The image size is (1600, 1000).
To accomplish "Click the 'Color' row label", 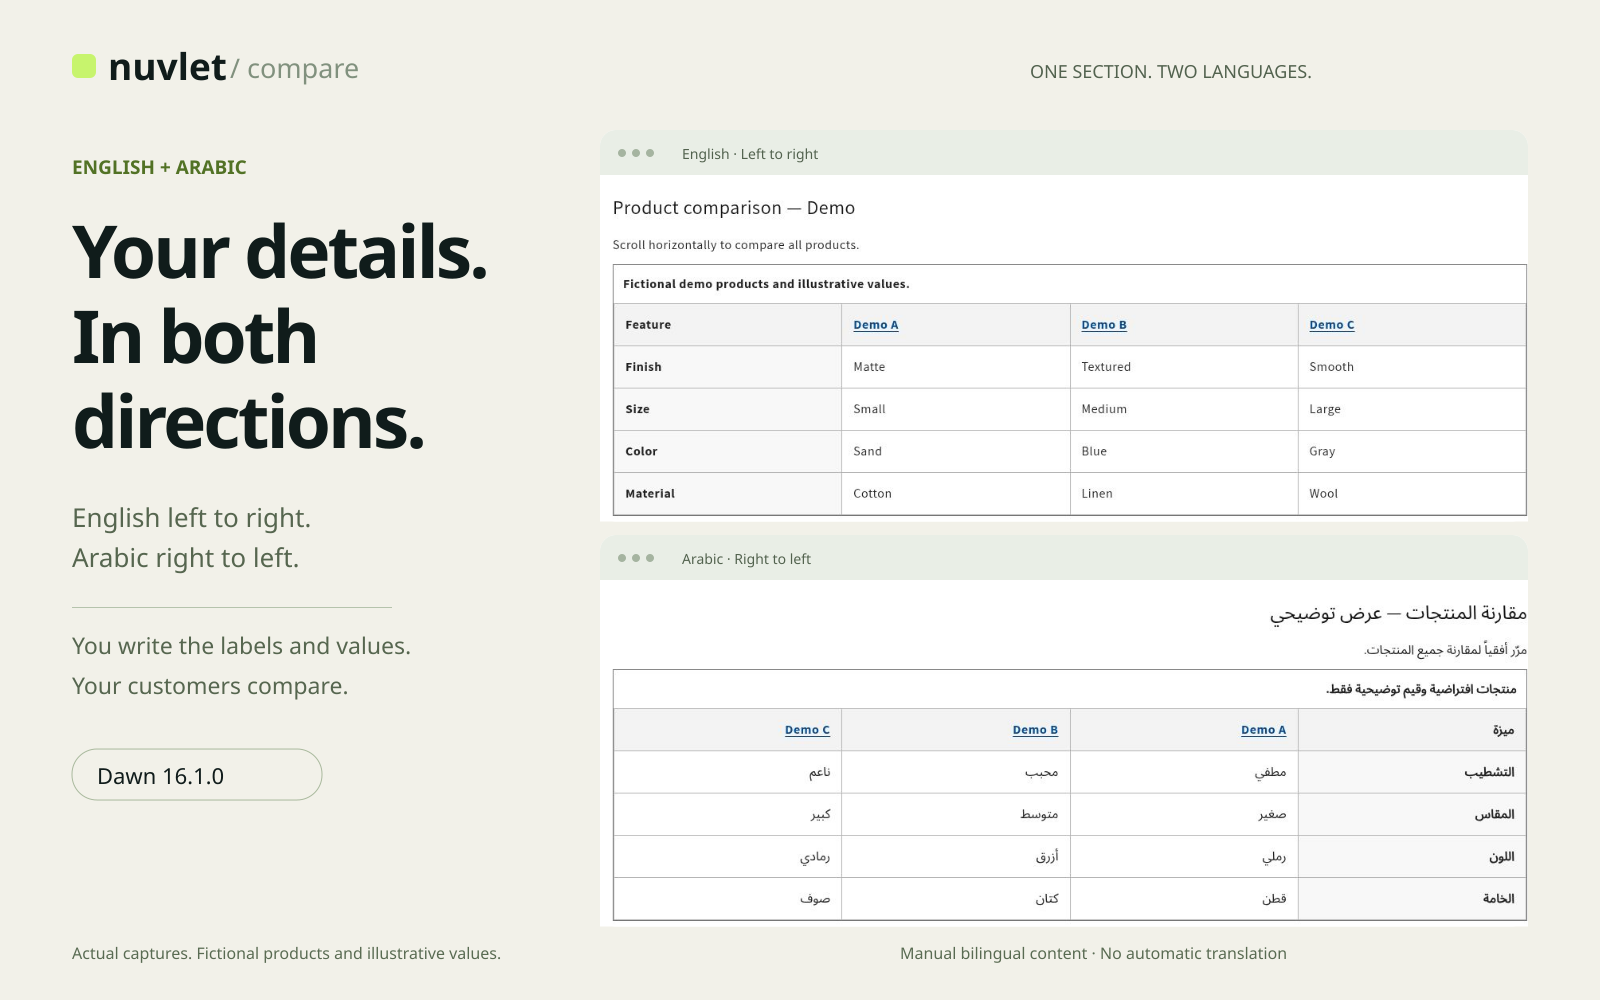I will click(728, 451).
